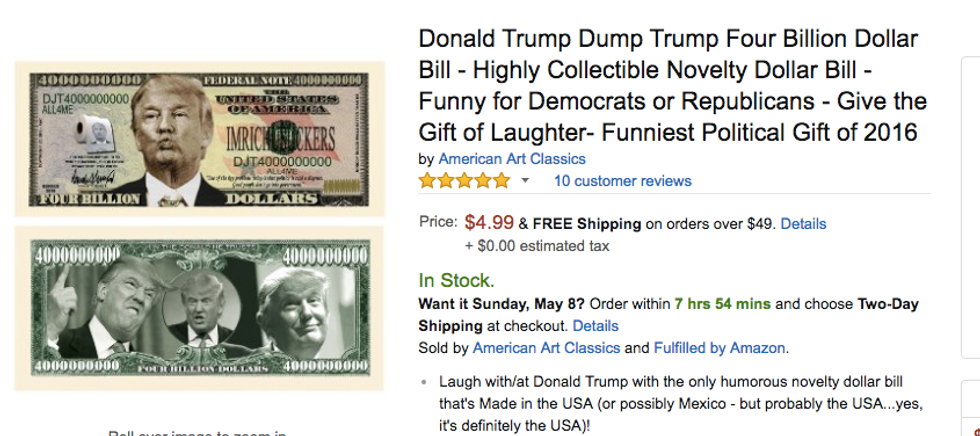Click the five-star rating icons

464,181
